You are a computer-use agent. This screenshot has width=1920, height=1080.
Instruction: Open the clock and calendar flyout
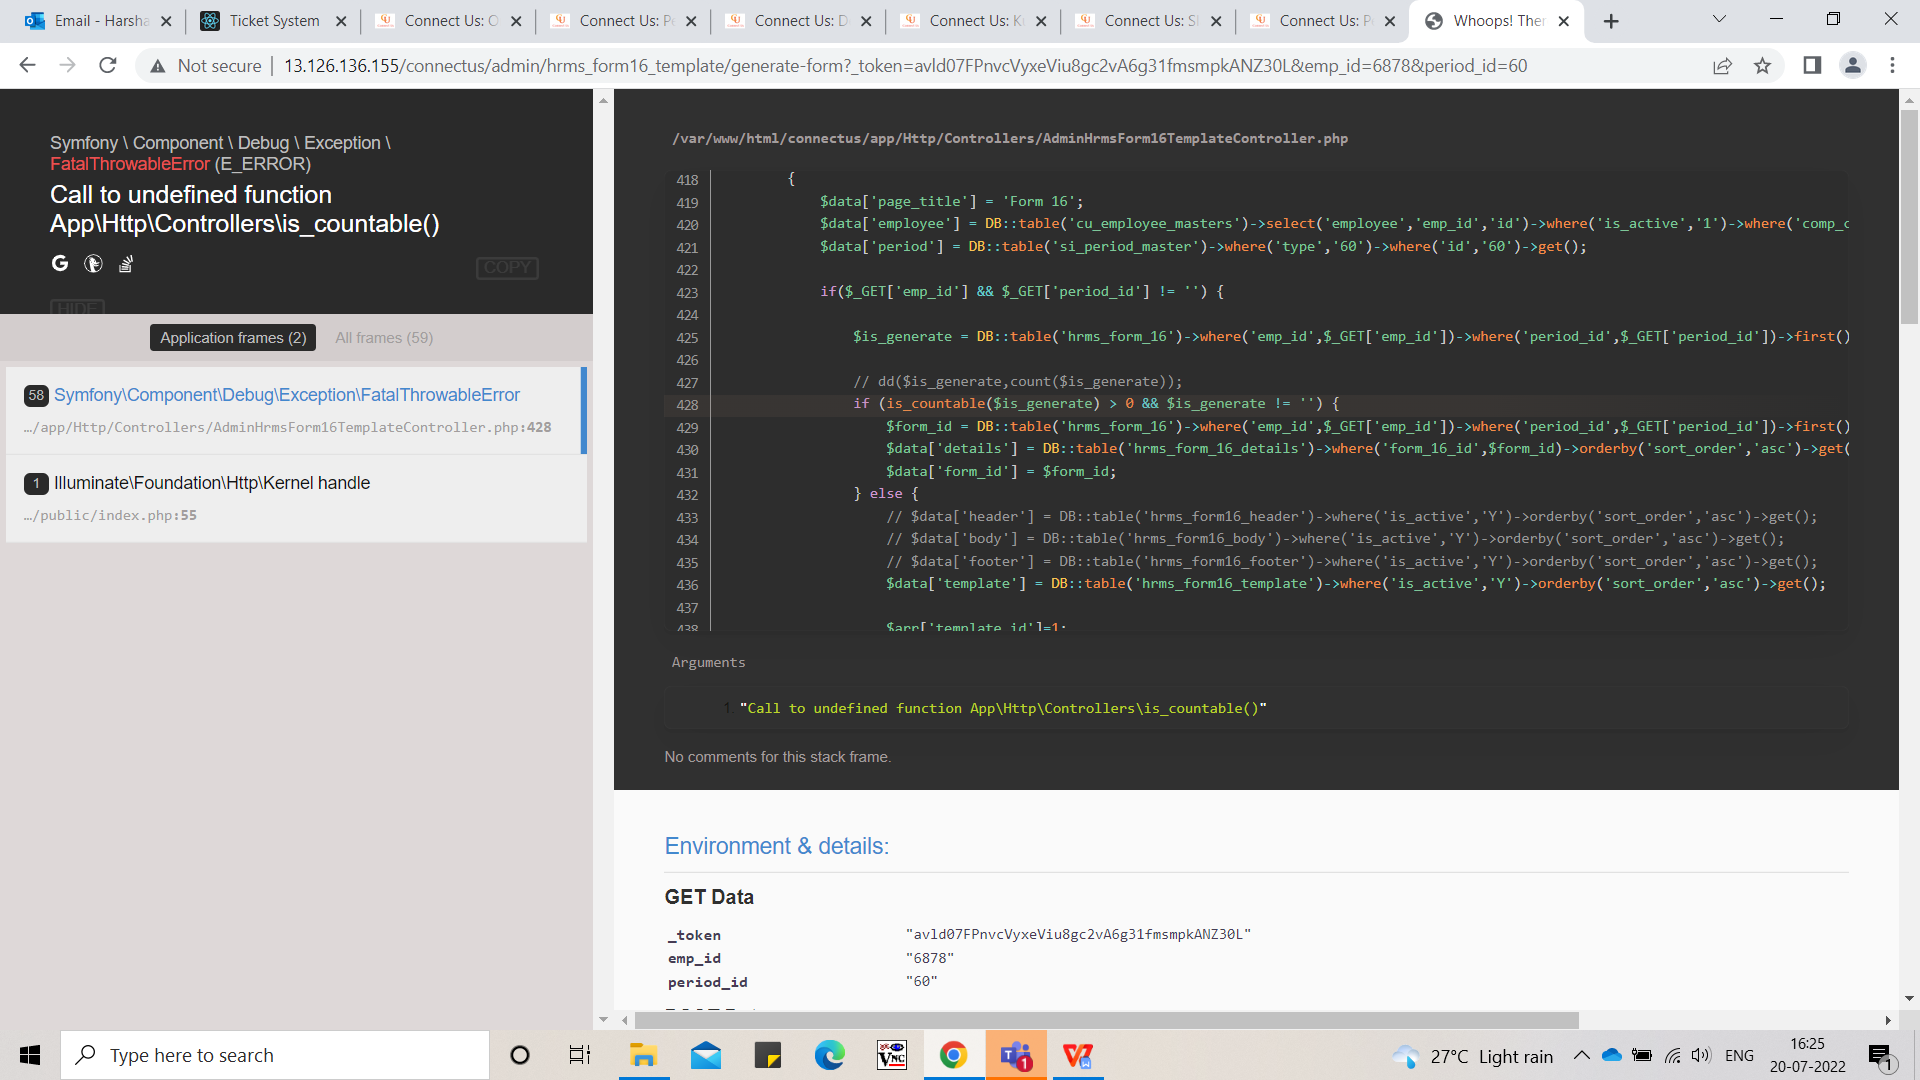pos(1807,1055)
